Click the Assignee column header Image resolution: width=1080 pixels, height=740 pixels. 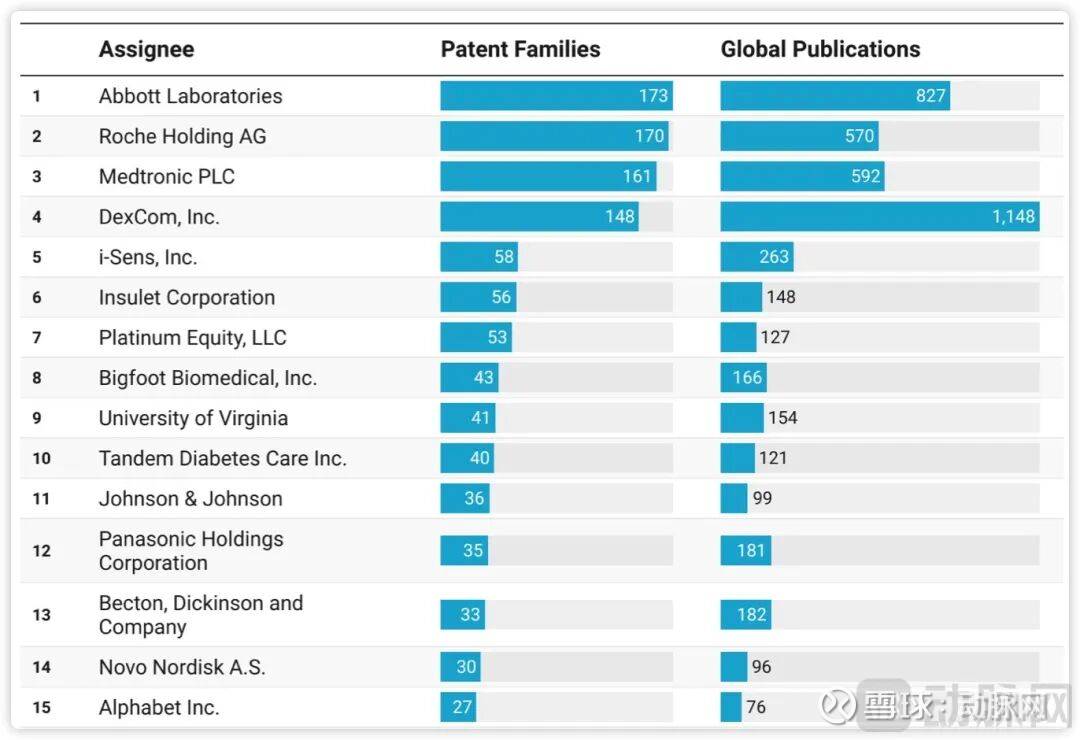[x=146, y=49]
